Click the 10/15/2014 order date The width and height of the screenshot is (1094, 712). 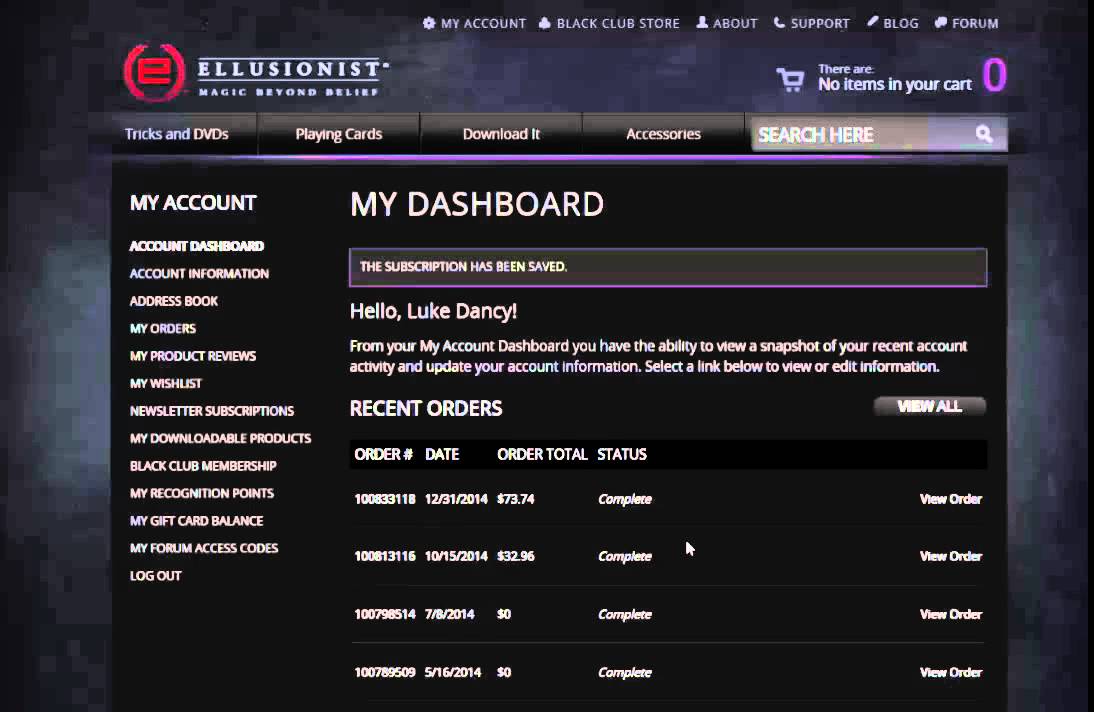[x=456, y=556]
